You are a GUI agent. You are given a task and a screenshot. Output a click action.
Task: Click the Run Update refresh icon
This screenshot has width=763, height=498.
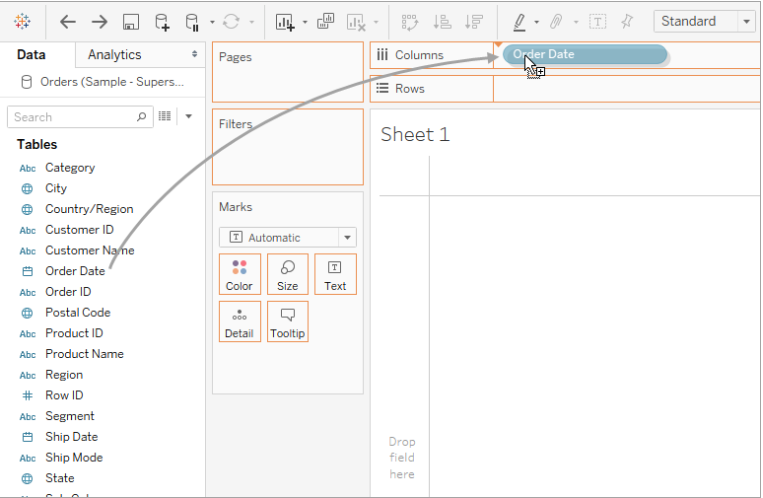pyautogui.click(x=231, y=22)
